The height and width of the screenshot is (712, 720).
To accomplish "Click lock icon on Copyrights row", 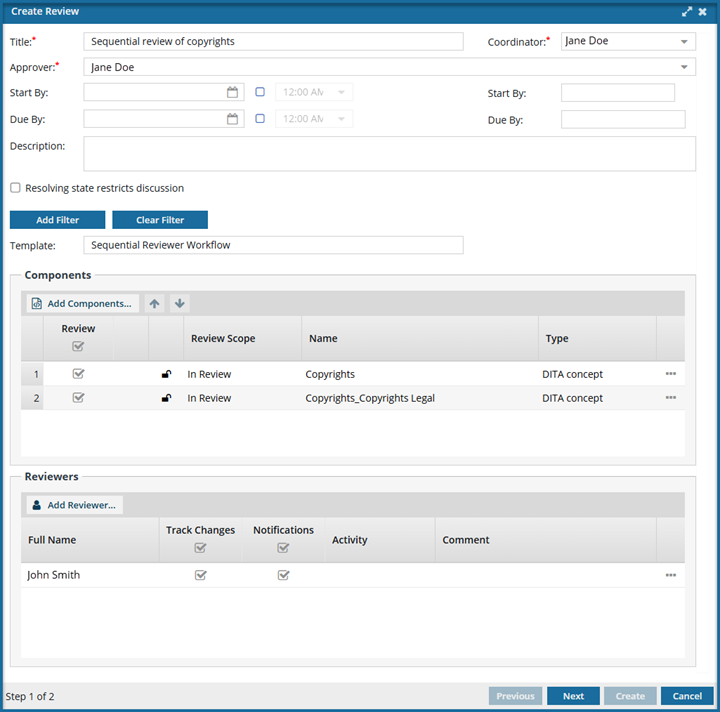I will point(166,374).
